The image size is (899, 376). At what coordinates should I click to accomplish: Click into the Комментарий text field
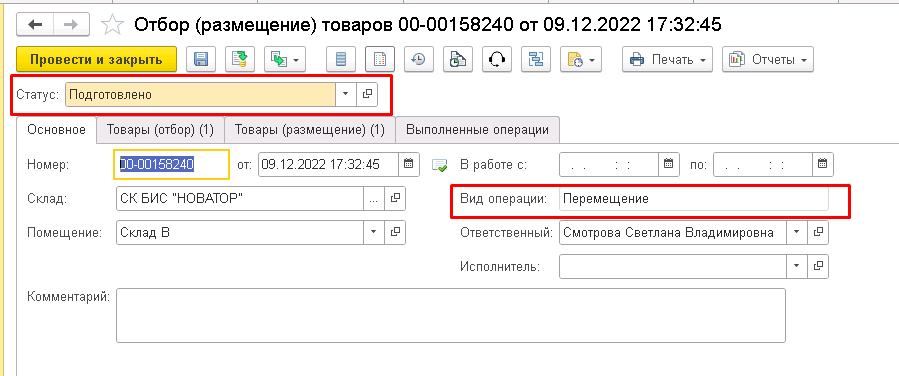[x=451, y=315]
